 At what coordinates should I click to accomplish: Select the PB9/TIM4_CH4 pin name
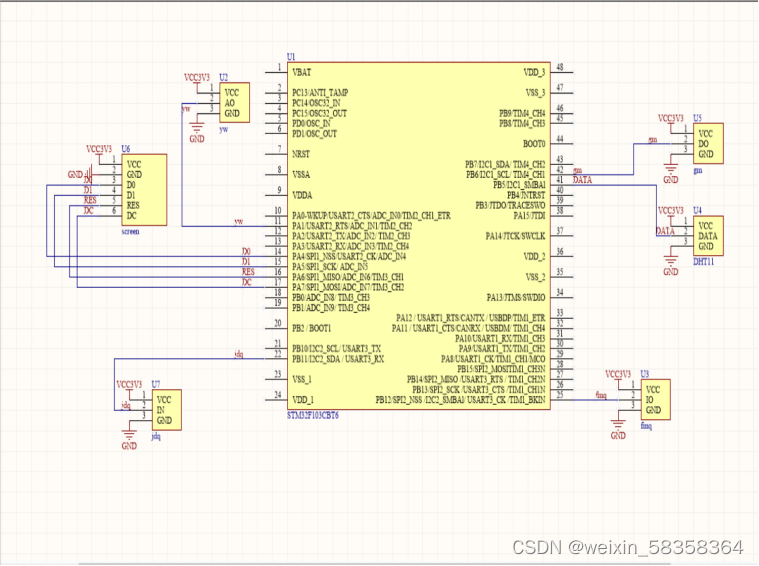pos(522,114)
